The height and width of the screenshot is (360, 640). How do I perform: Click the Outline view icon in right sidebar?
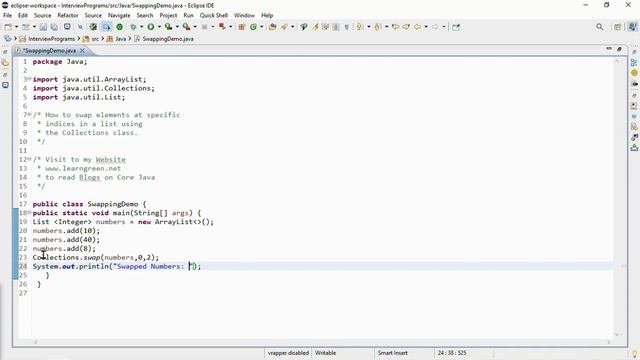(x=634, y=62)
